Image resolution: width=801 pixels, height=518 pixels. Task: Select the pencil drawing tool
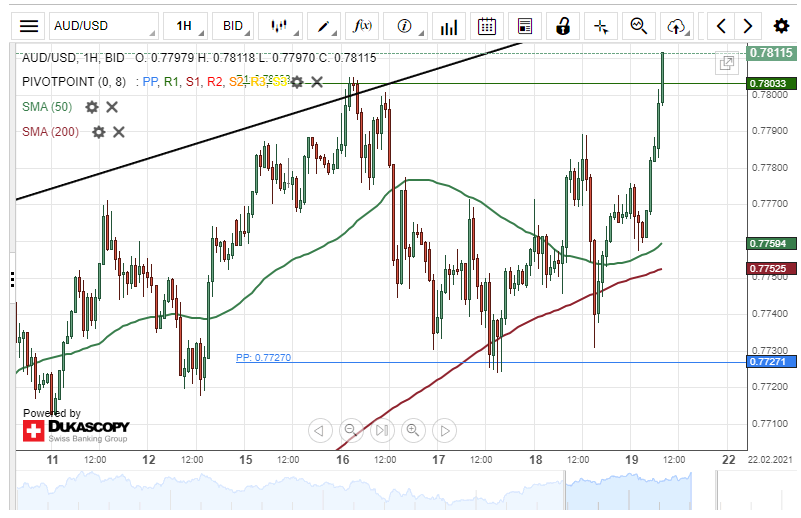[324, 26]
